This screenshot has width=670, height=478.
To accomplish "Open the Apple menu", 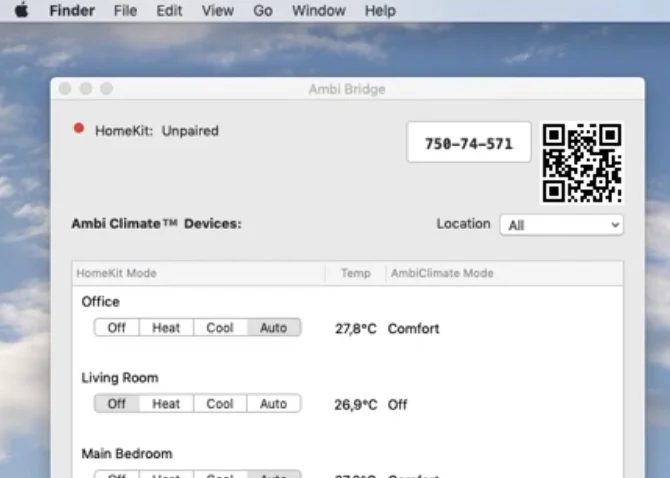I will [21, 10].
